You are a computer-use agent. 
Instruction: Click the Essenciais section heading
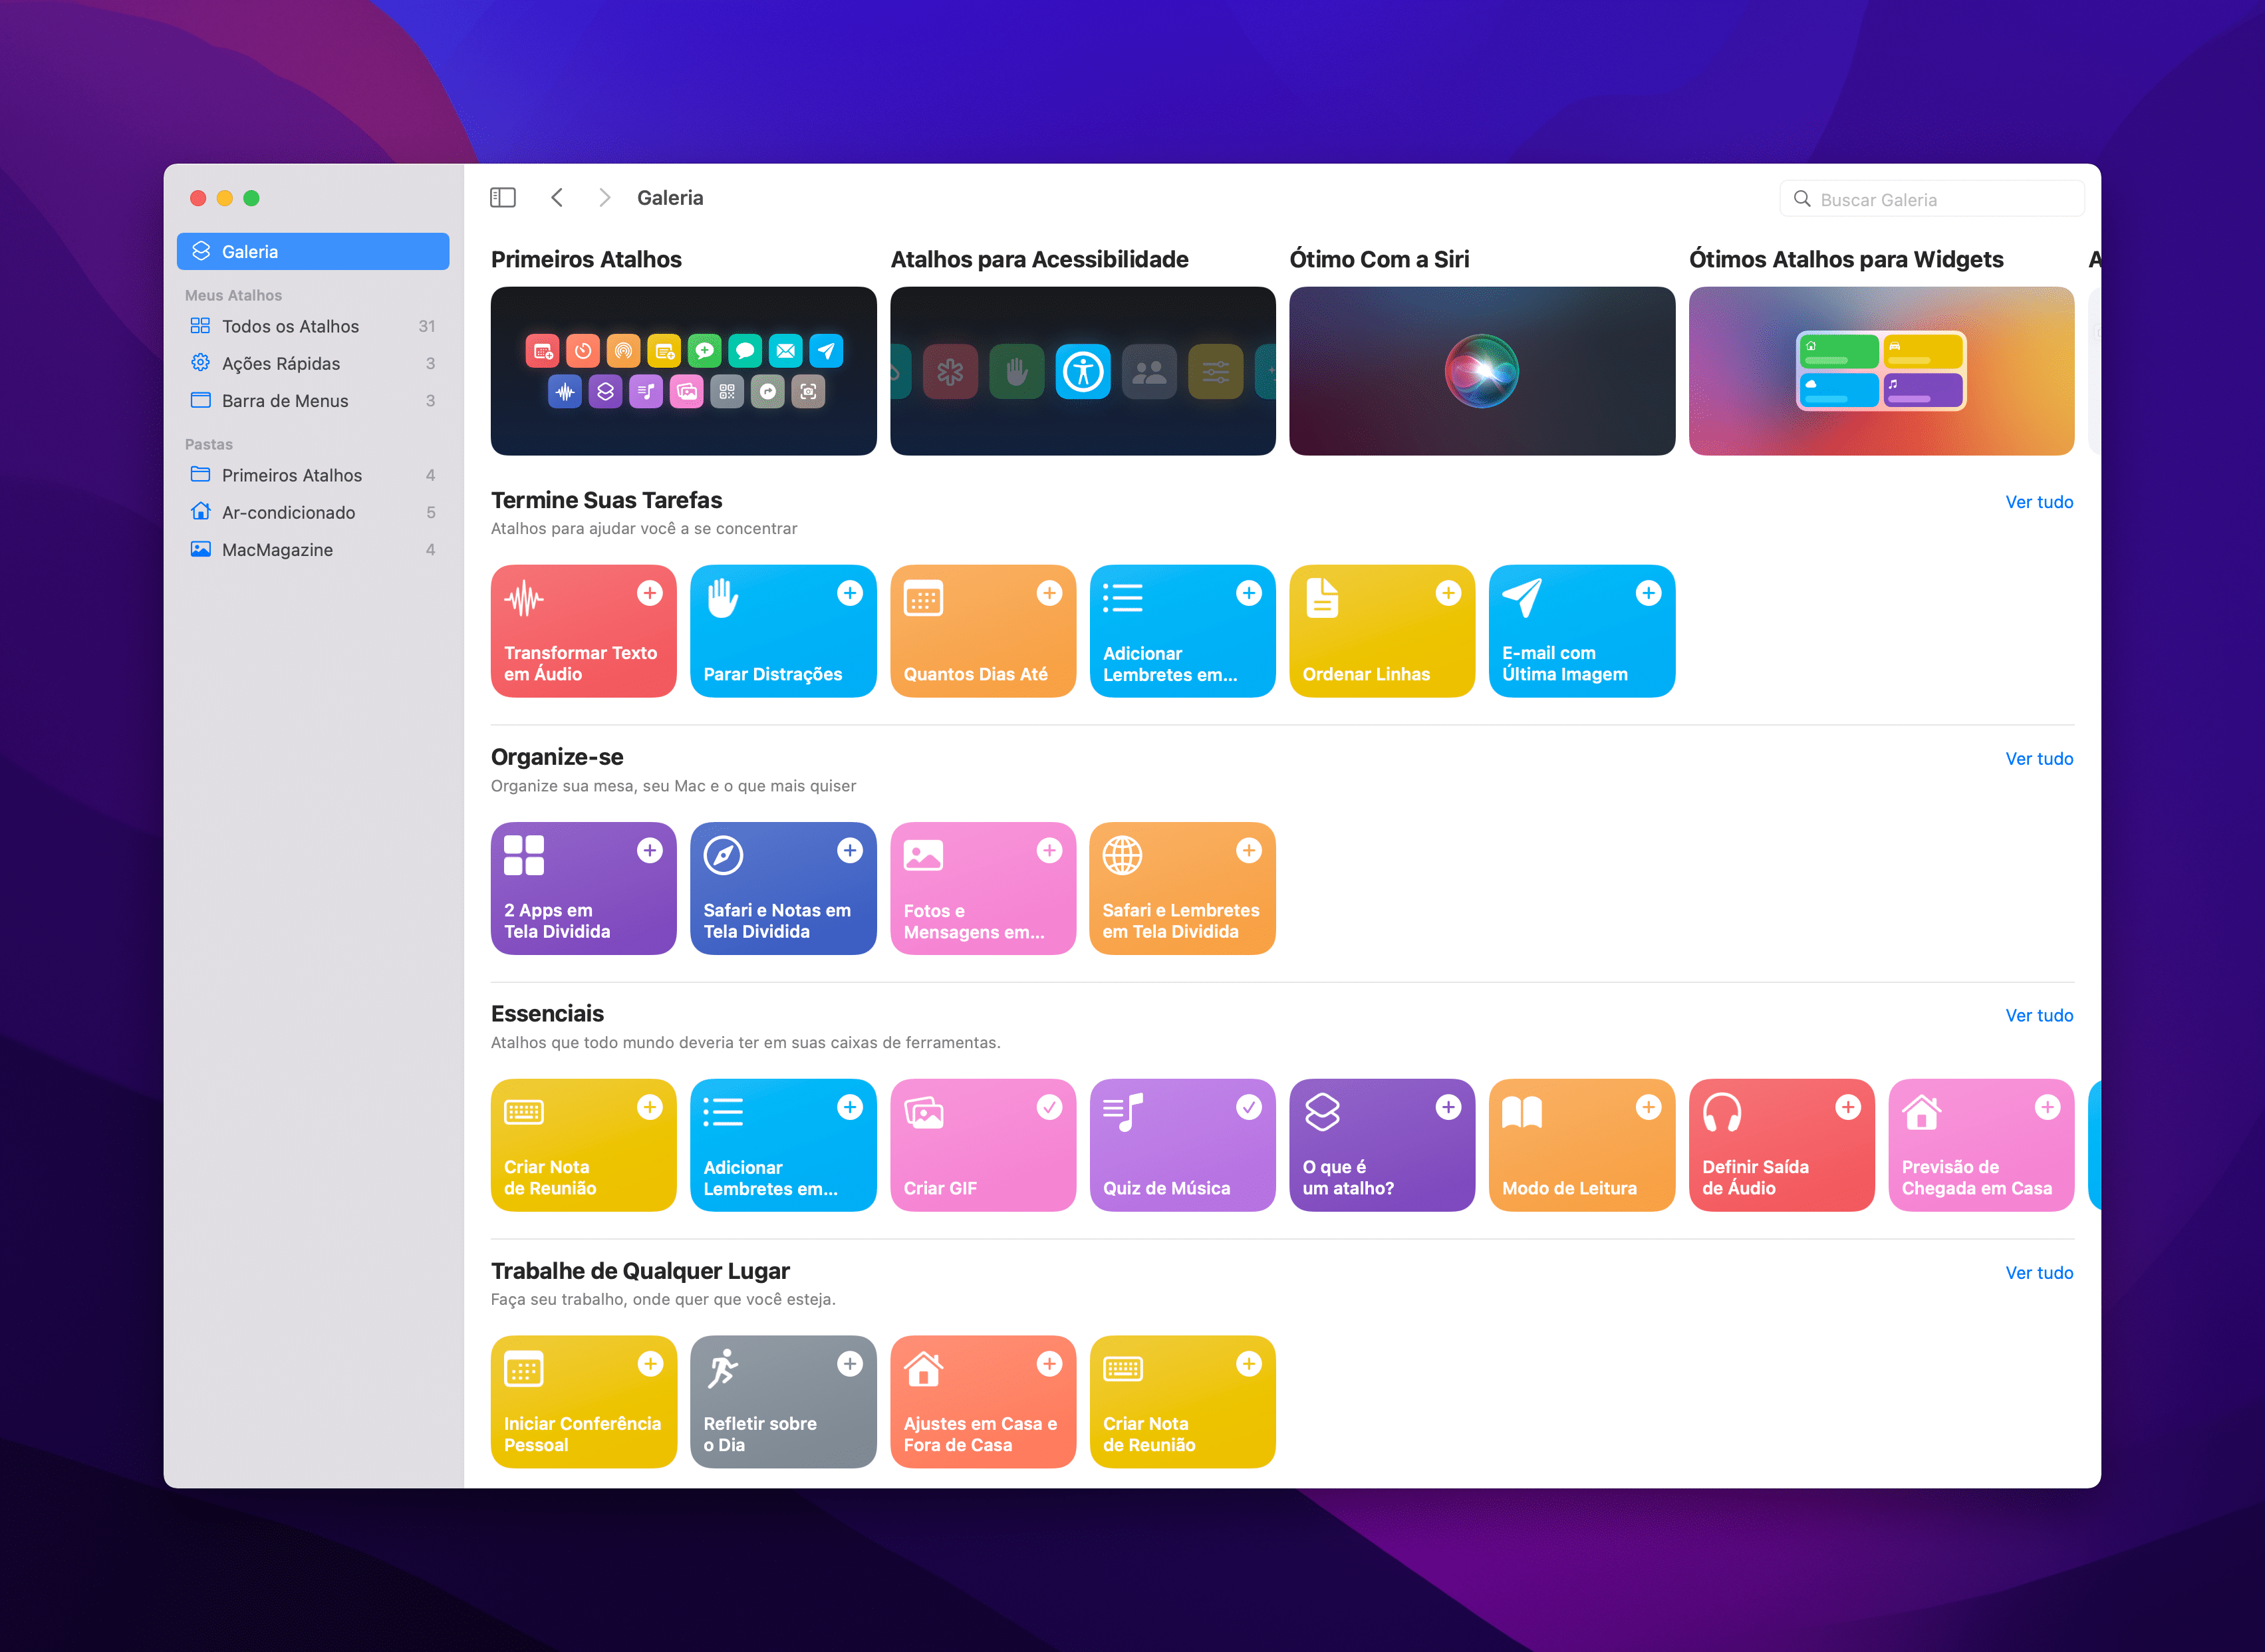coord(547,1013)
